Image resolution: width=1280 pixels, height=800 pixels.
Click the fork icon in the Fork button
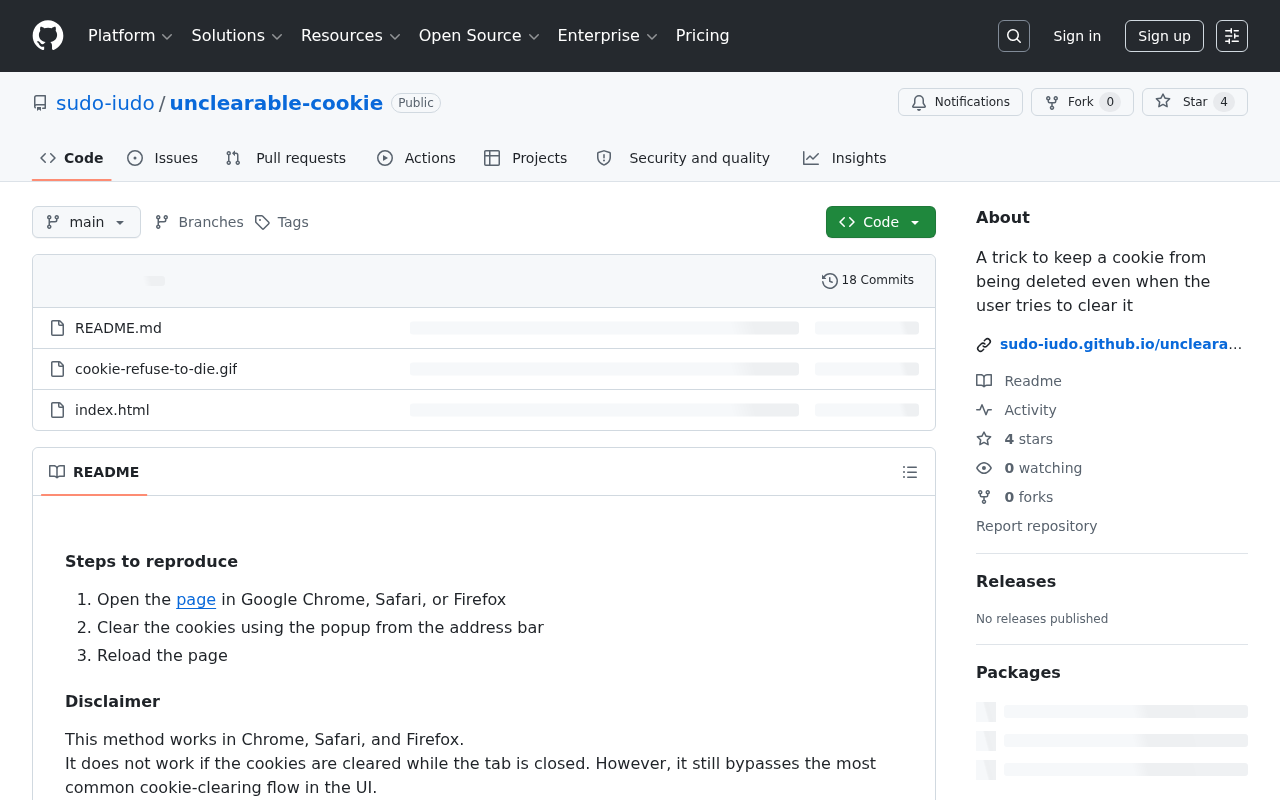click(x=1052, y=102)
